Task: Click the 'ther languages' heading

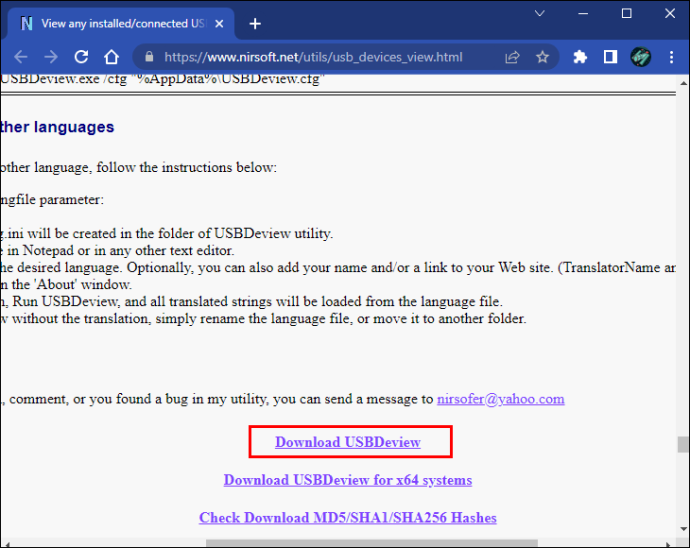Action: (x=57, y=127)
